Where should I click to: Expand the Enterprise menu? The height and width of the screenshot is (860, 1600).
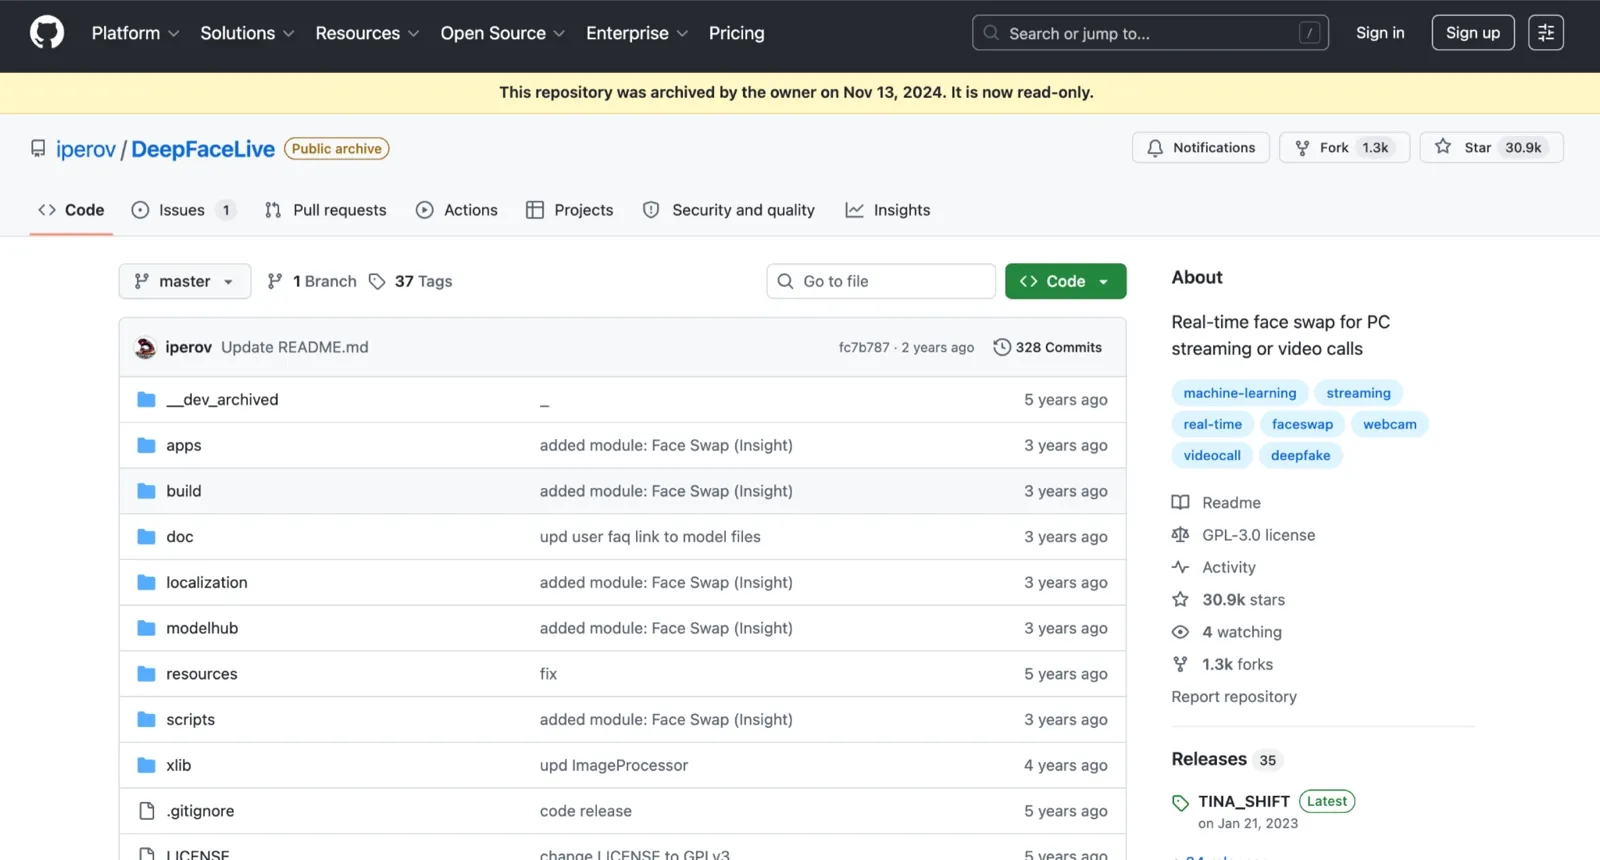pos(637,33)
